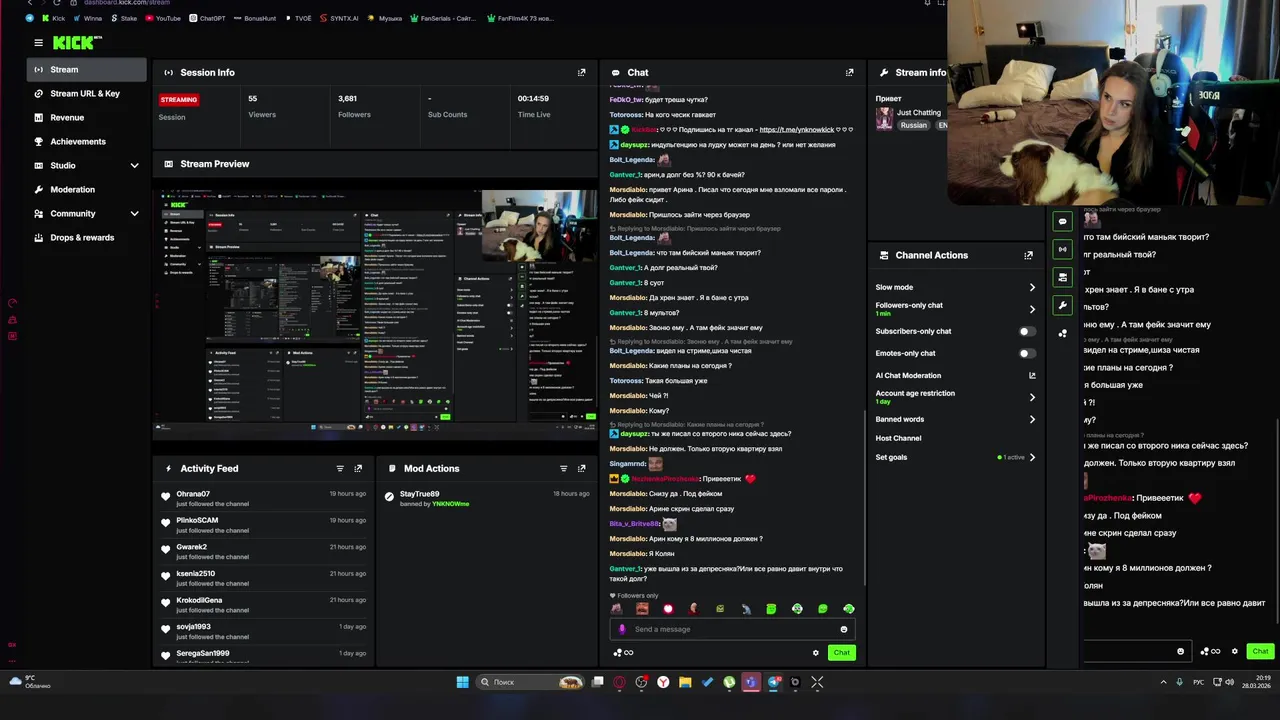Viewport: 1280px width, 720px height.
Task: Open Mod Actions filter options
Action: click(x=563, y=468)
